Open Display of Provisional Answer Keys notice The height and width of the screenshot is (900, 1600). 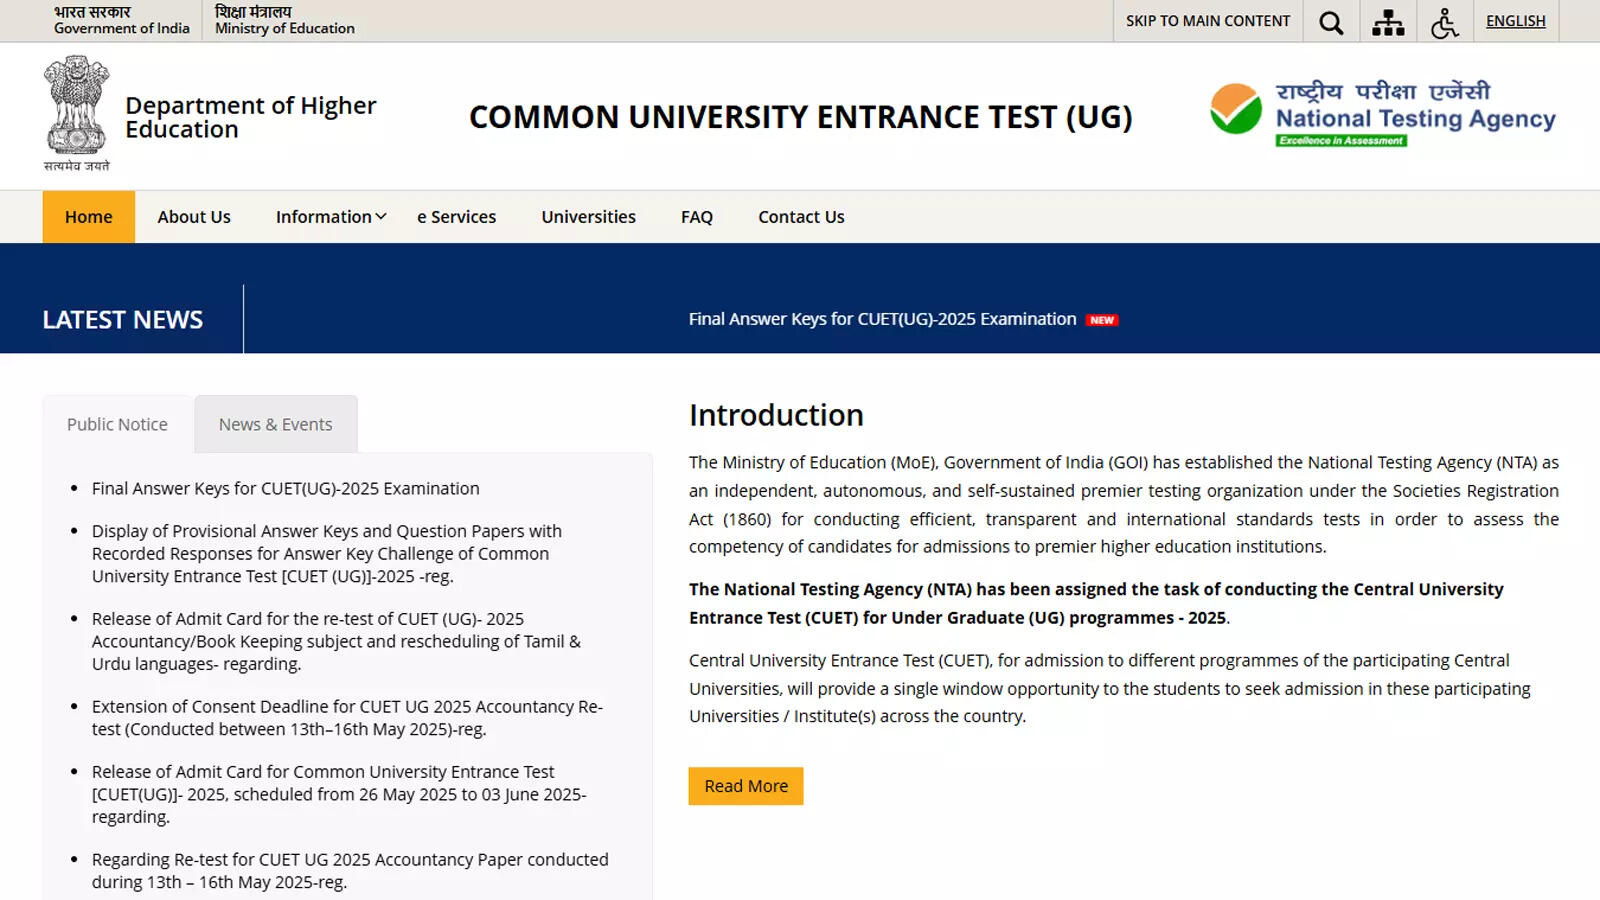point(327,553)
